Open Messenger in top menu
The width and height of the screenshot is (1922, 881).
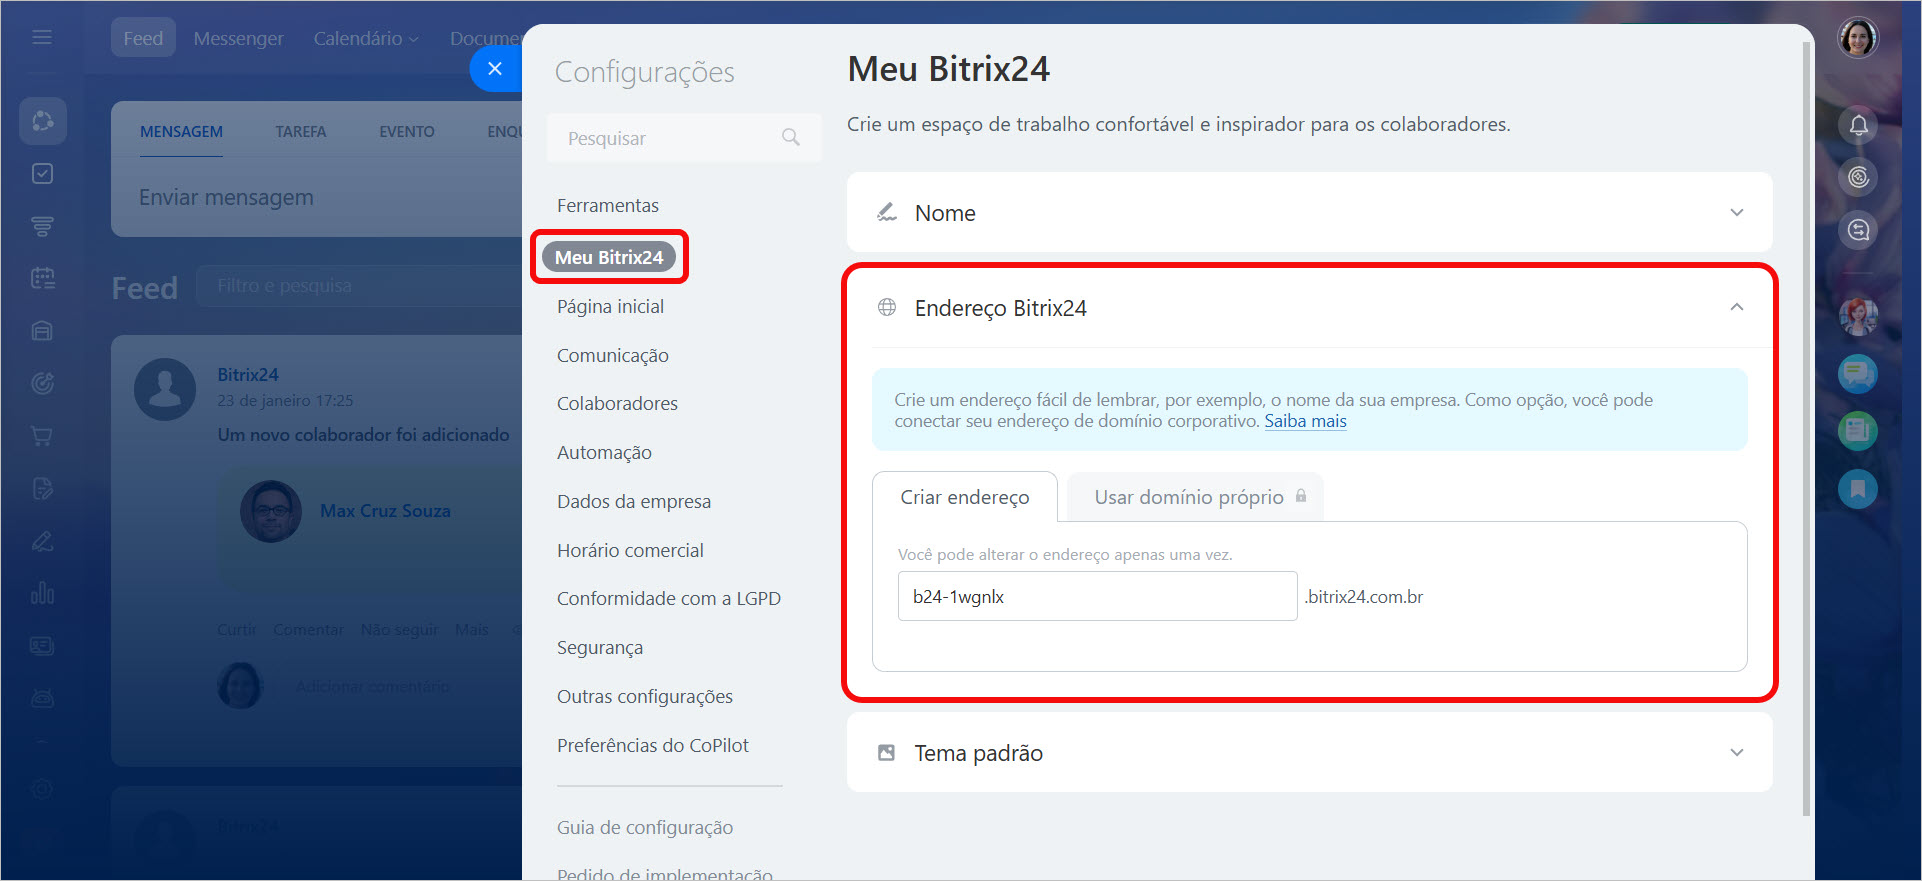pyautogui.click(x=238, y=38)
